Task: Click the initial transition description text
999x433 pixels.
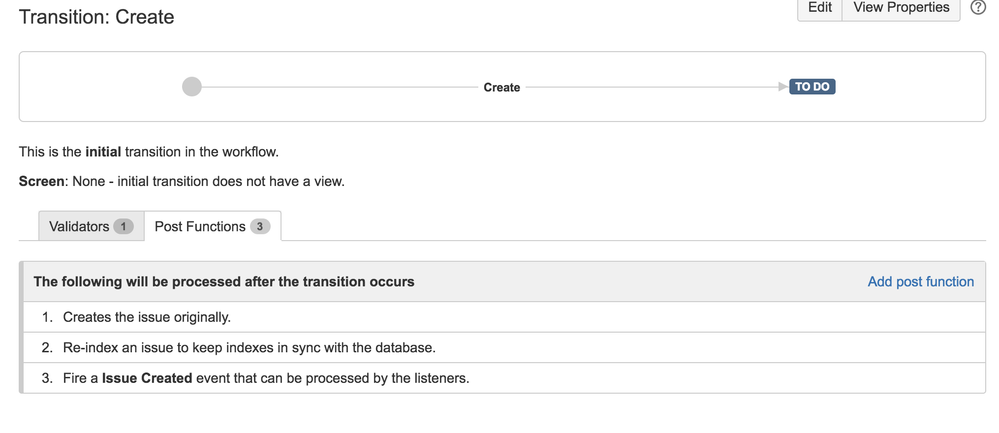Action: [x=149, y=152]
